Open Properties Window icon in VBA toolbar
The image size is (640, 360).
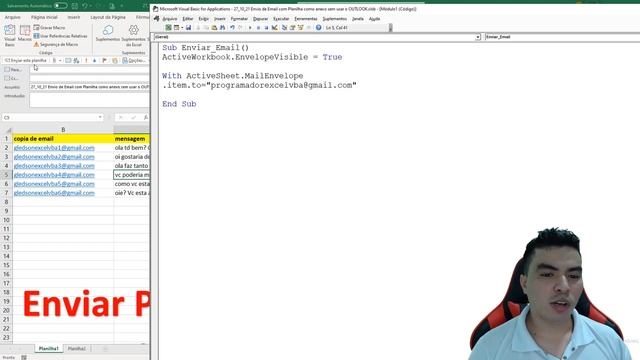[292, 28]
